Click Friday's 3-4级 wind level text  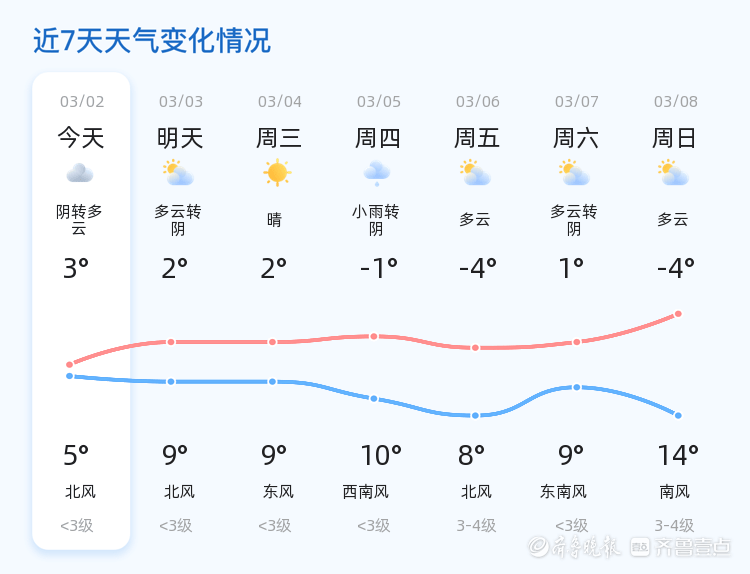pyautogui.click(x=476, y=525)
